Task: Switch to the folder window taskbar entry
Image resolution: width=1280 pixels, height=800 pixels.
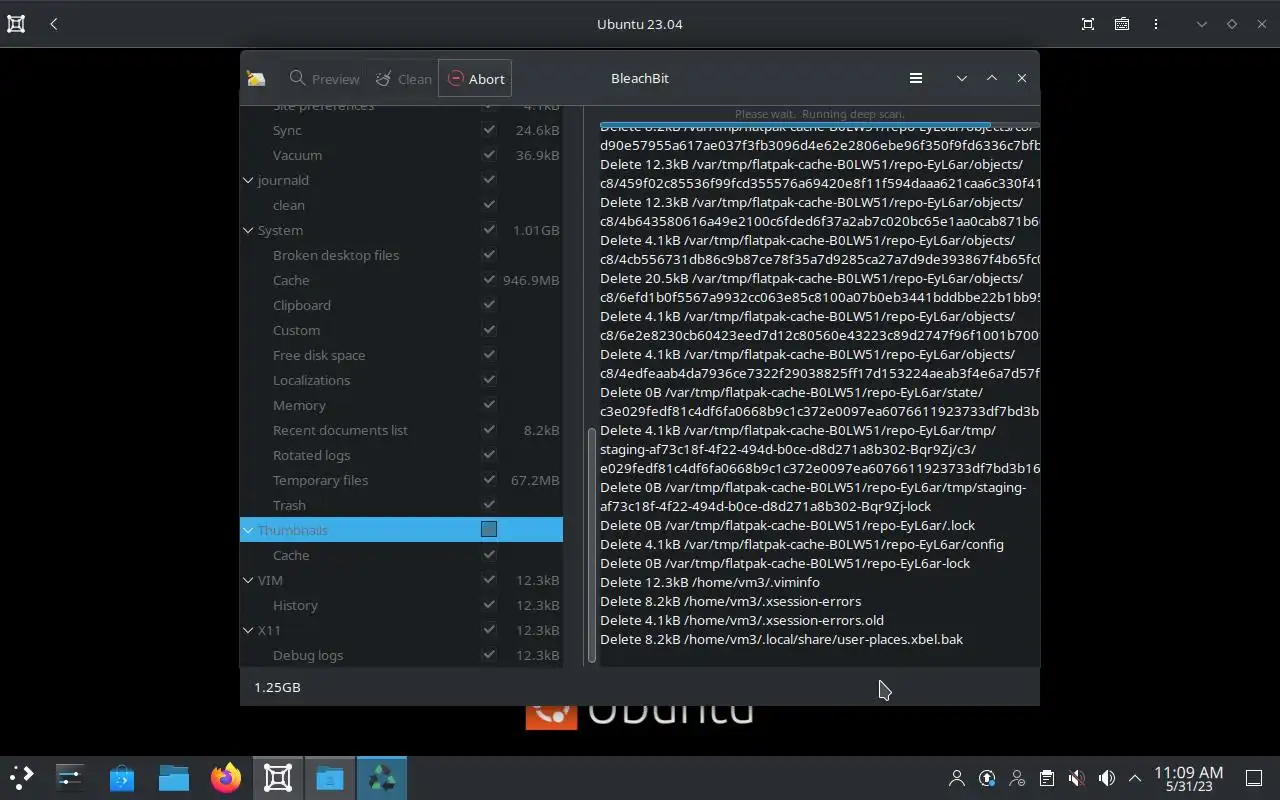Action: pos(330,778)
